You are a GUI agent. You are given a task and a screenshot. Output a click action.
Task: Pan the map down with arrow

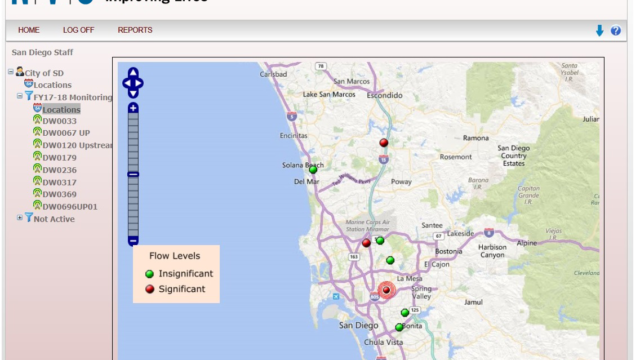pyautogui.click(x=133, y=94)
